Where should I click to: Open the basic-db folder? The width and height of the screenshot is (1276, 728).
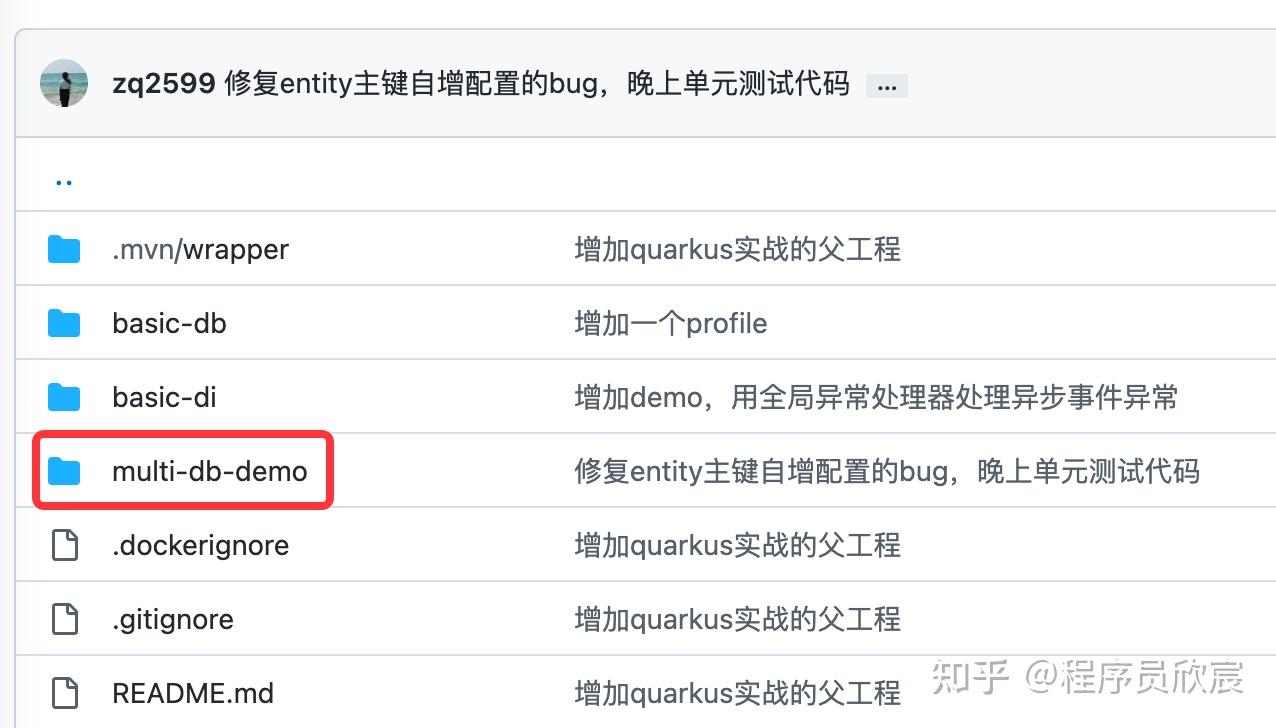(169, 323)
